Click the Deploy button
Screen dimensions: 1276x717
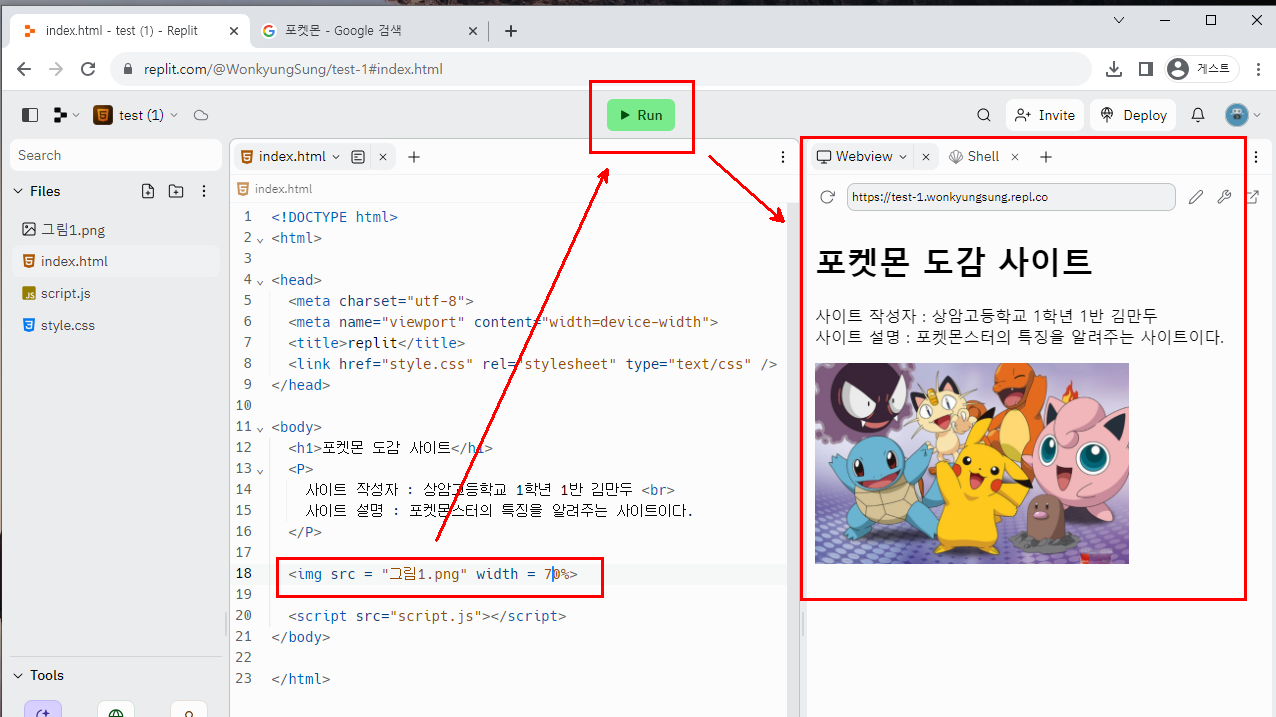click(x=1133, y=115)
